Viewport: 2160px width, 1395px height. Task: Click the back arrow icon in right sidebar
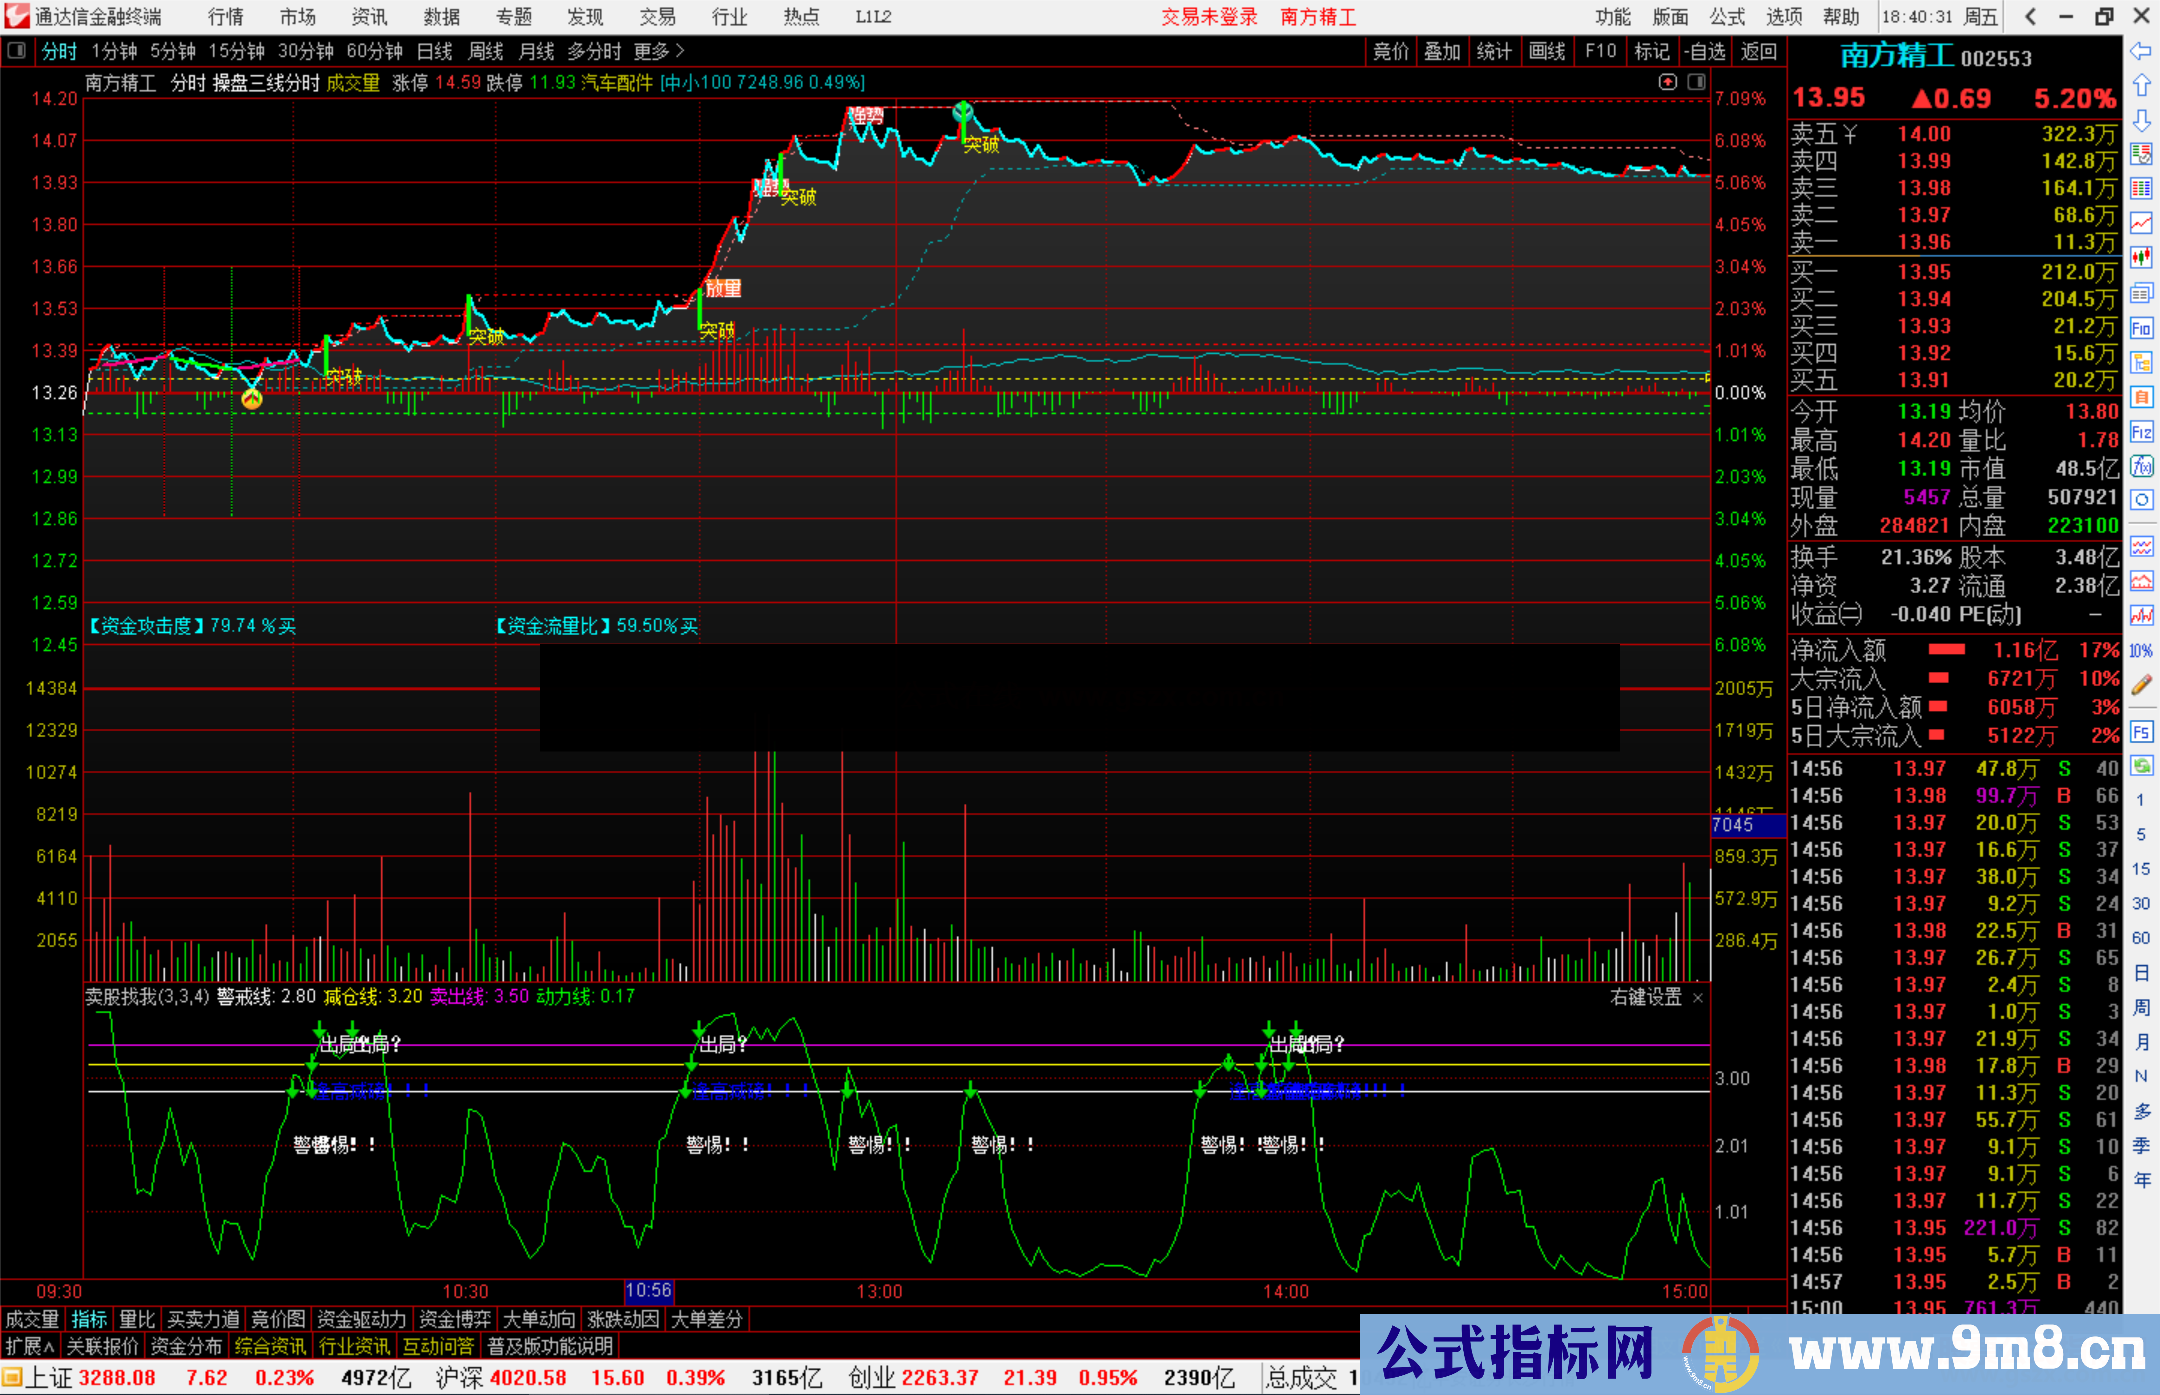(2141, 51)
